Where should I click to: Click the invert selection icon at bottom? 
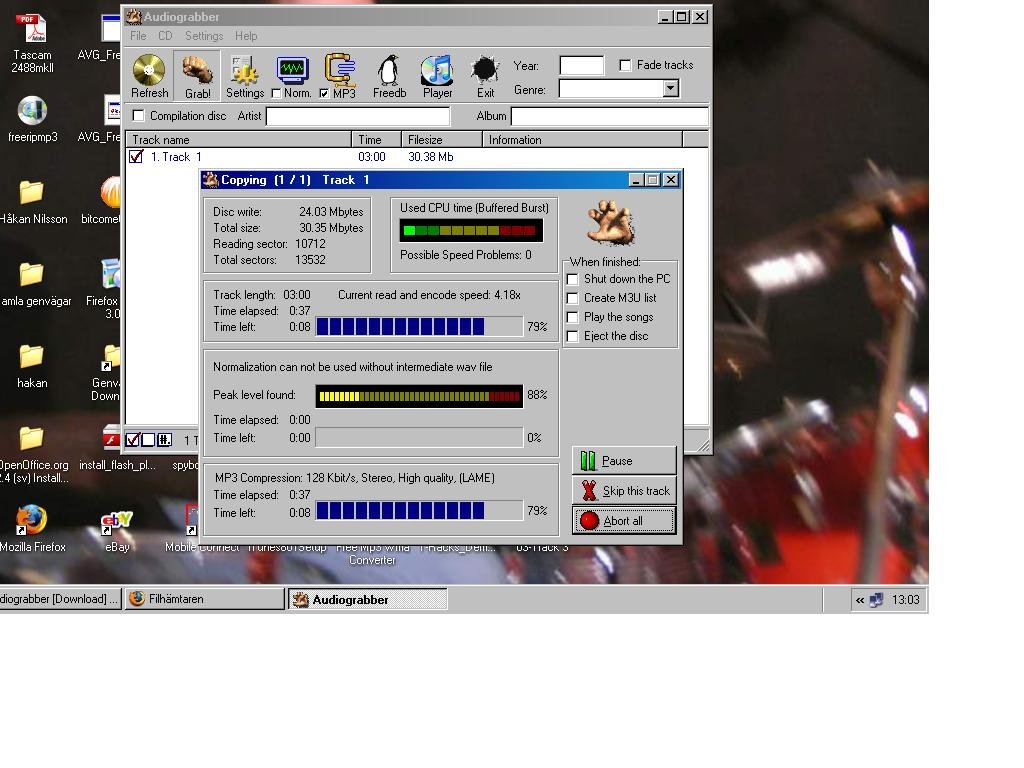point(164,440)
